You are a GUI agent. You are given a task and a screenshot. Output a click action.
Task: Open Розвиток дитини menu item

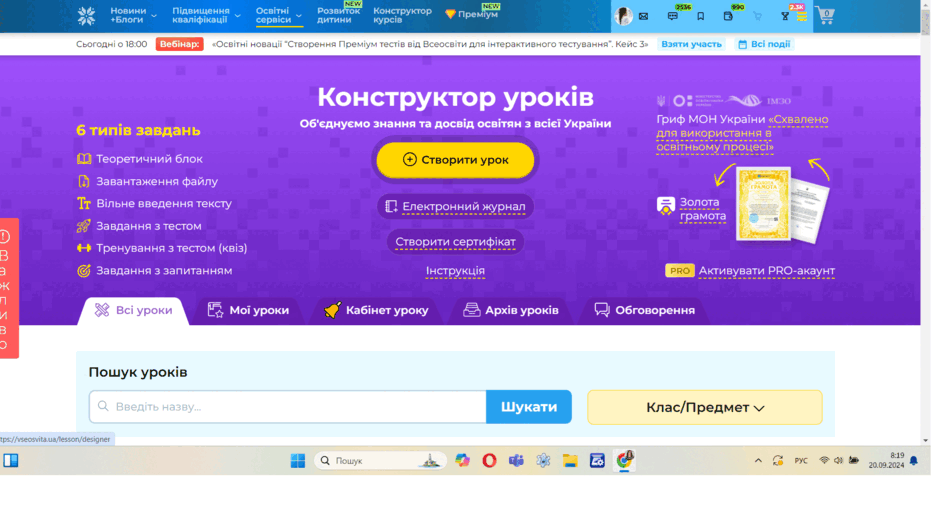point(339,16)
